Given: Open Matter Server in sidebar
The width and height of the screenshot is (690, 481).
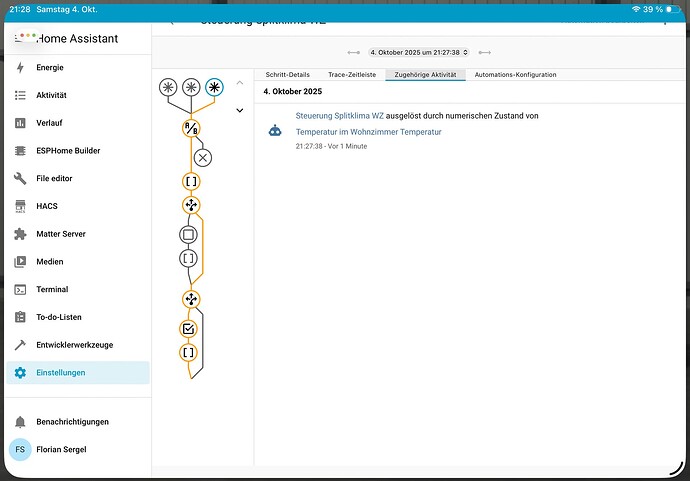Looking at the screenshot, I should (60, 234).
